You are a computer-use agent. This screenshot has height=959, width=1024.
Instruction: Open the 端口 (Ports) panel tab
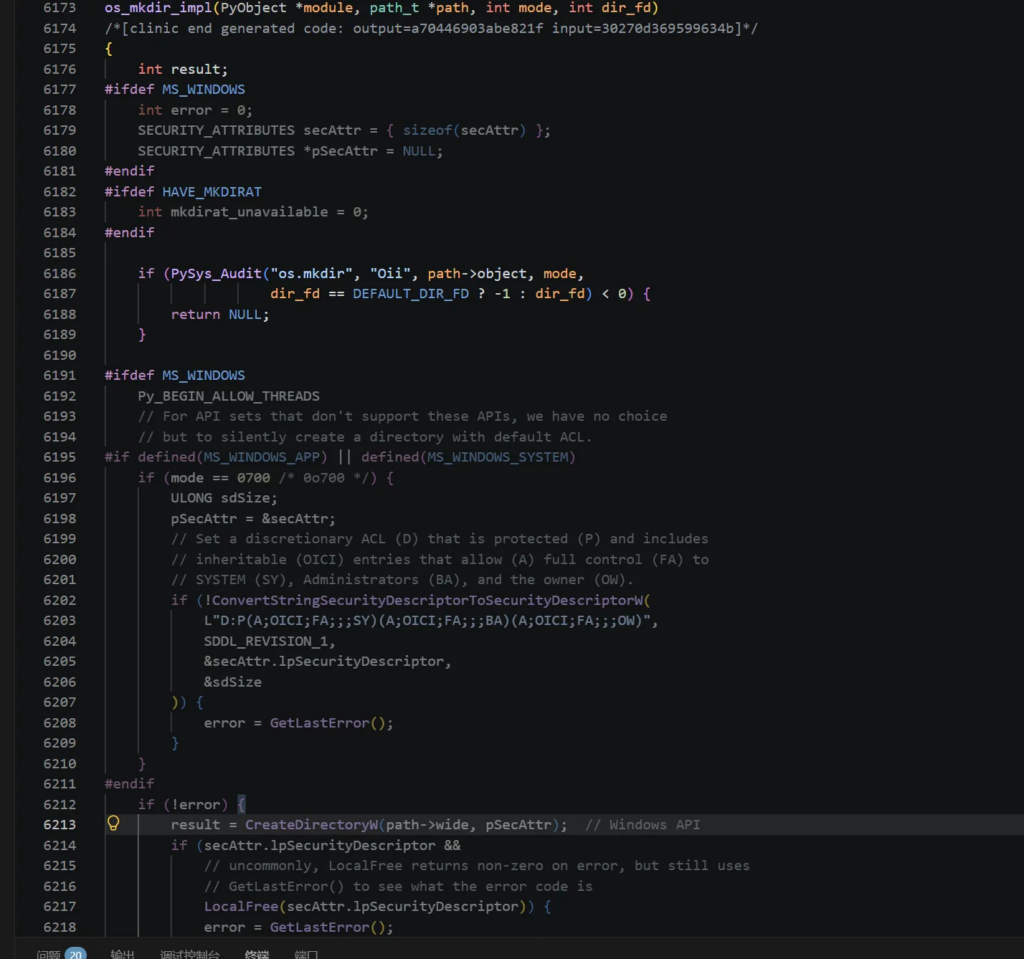[306, 954]
